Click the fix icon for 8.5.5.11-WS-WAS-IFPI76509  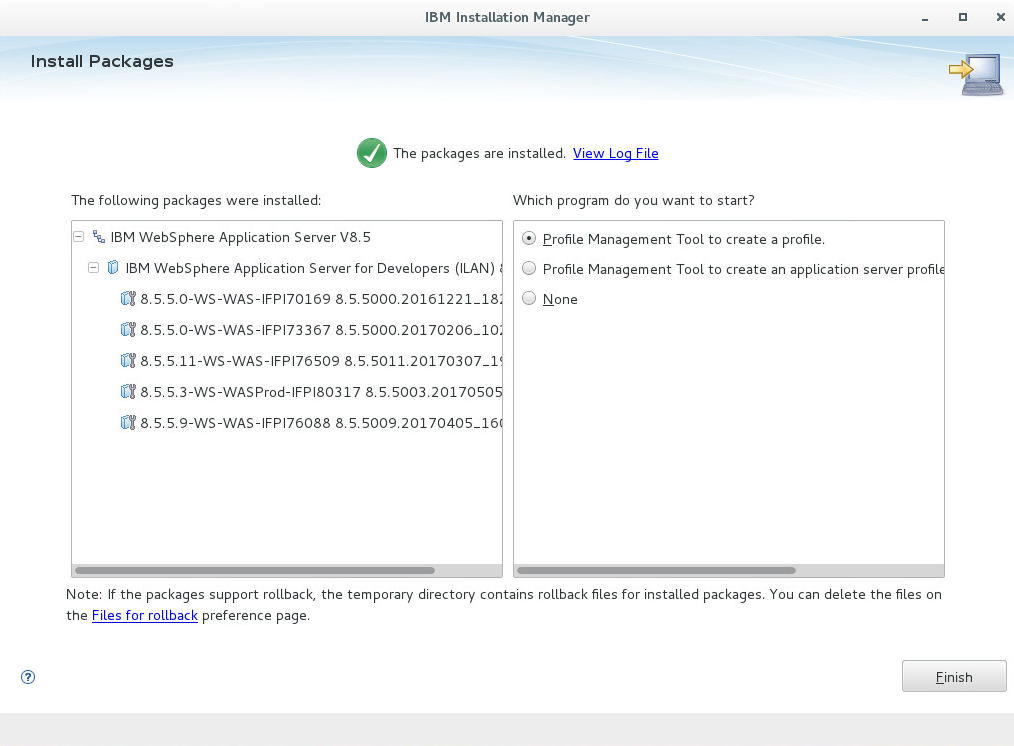128,360
